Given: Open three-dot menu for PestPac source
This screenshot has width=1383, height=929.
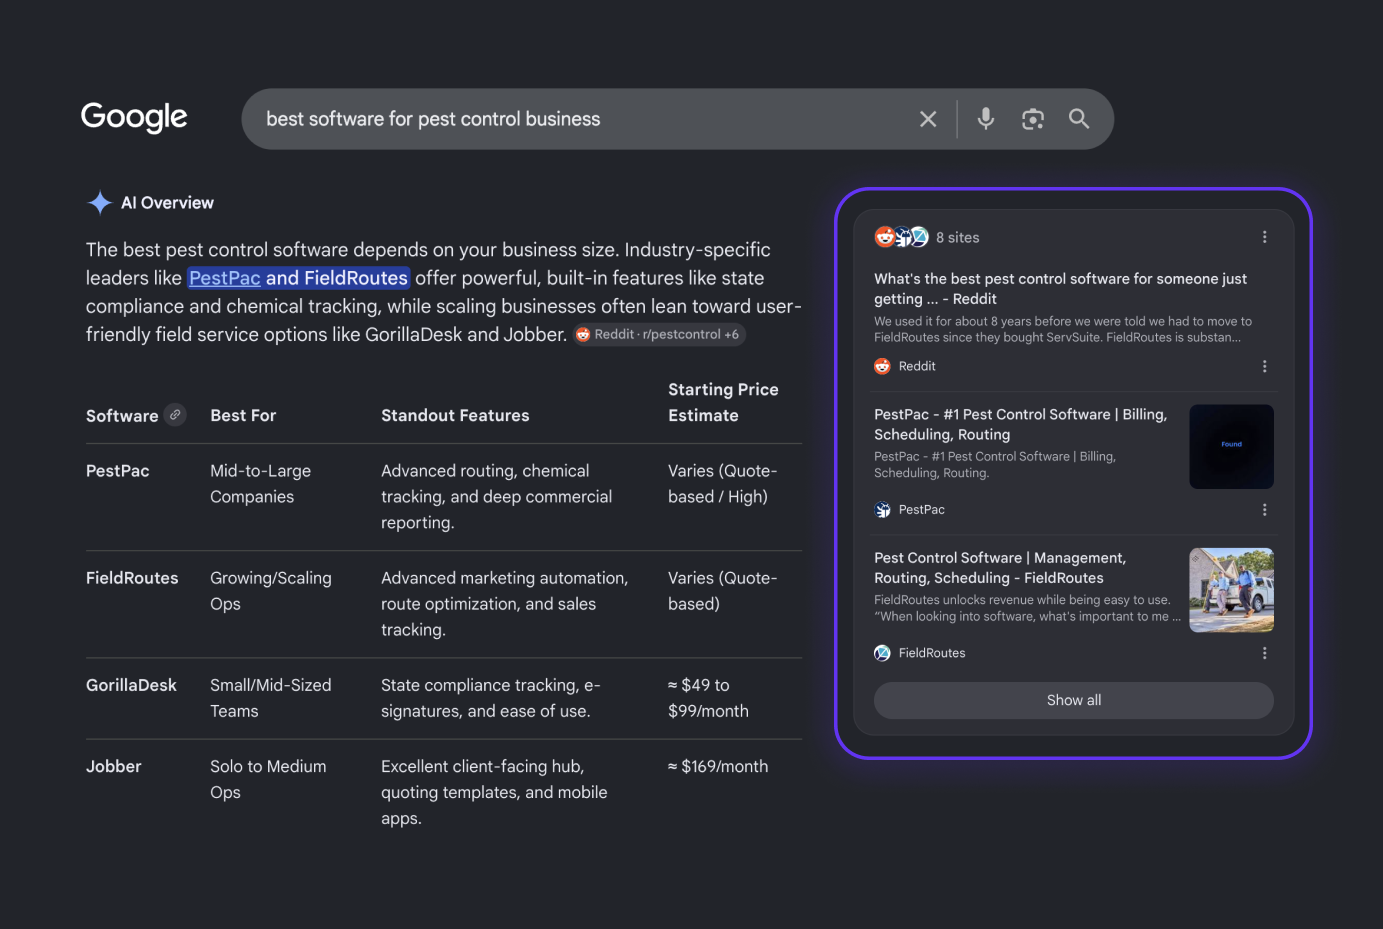Looking at the screenshot, I should click(1264, 510).
